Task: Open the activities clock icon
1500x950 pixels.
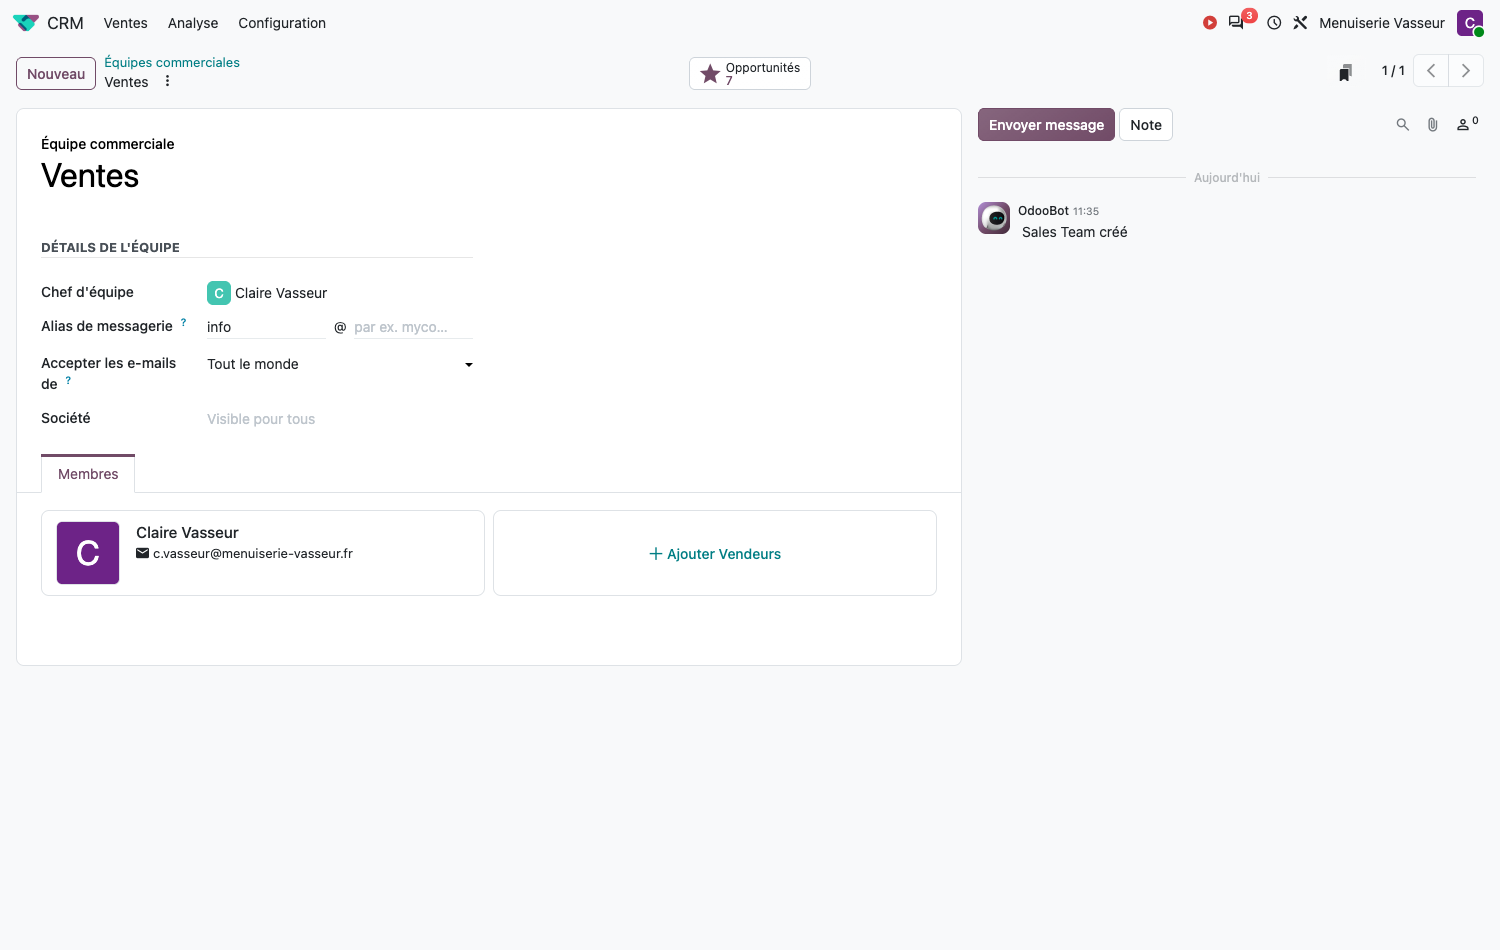Action: [x=1274, y=23]
